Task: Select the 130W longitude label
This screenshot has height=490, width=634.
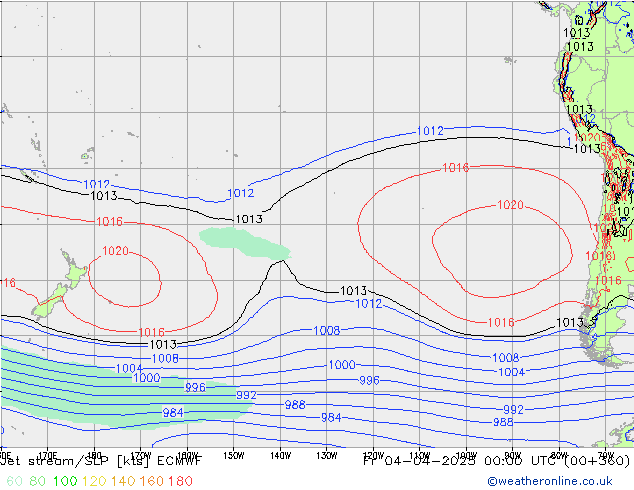Action: click(327, 455)
